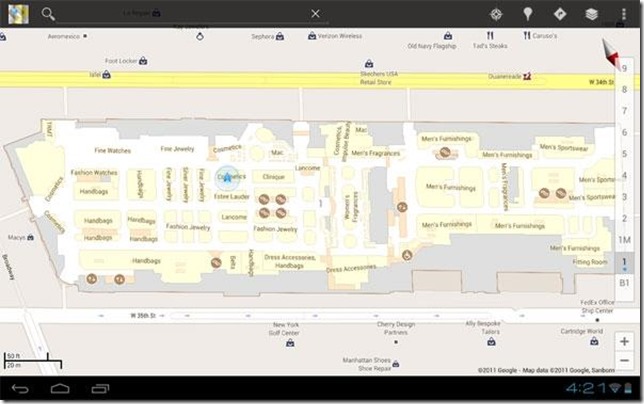Tap the FedEx Office Ship Center label
644x404 pixels.
[x=597, y=306]
